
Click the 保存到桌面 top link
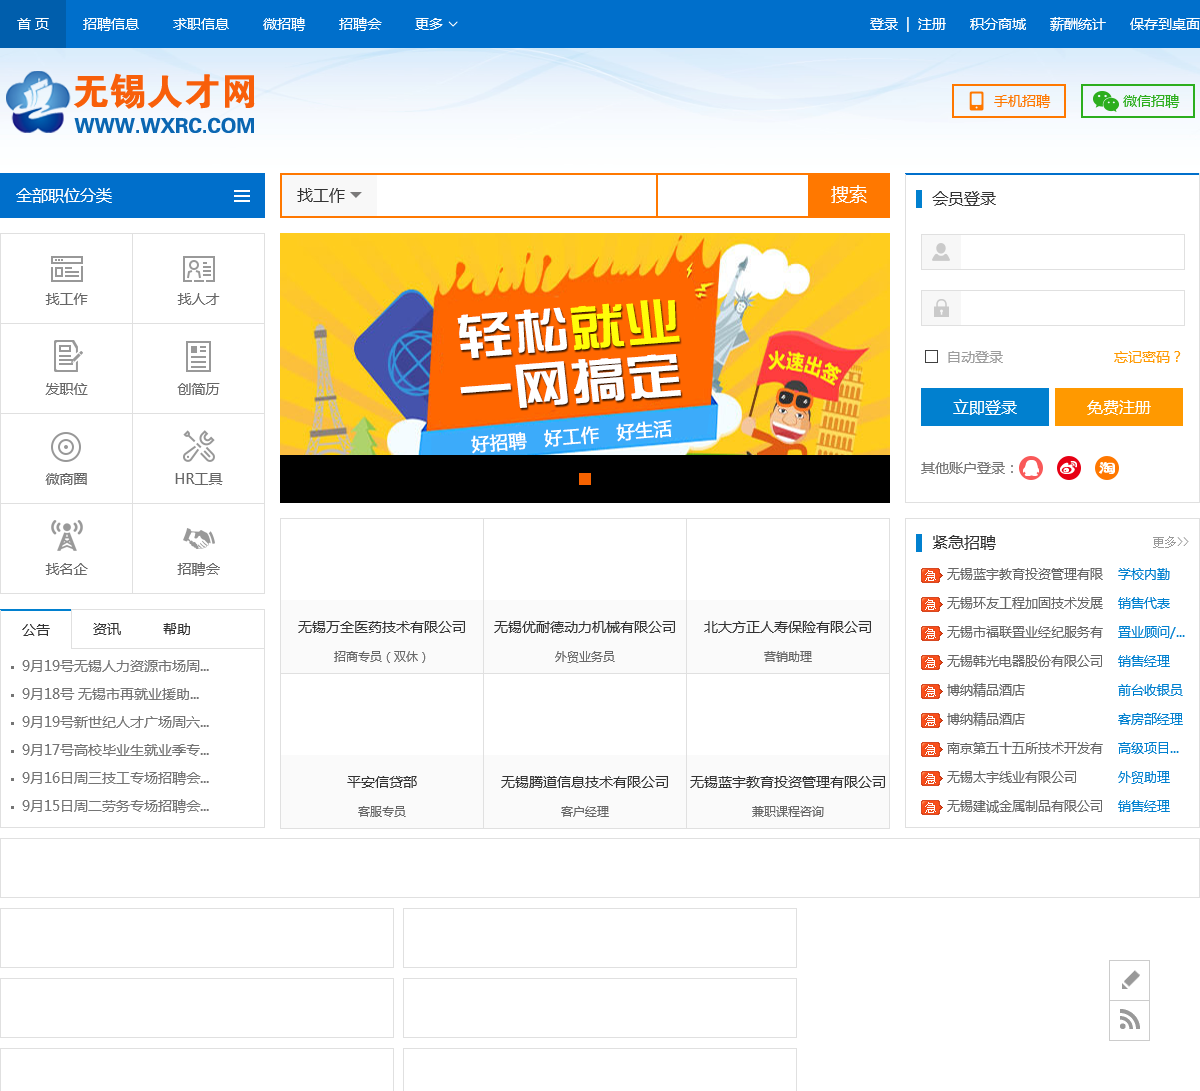pos(1164,24)
